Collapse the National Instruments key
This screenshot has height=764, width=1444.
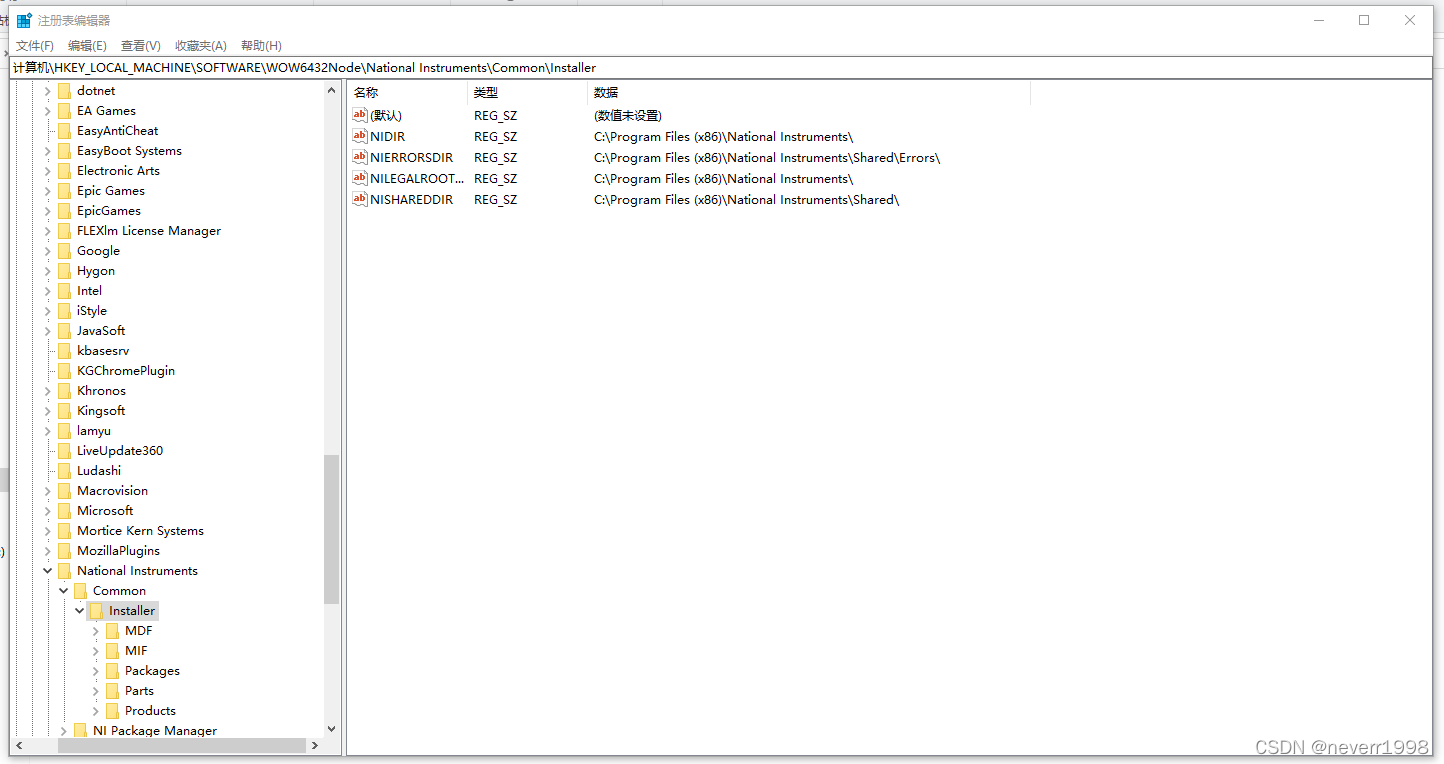click(47, 571)
